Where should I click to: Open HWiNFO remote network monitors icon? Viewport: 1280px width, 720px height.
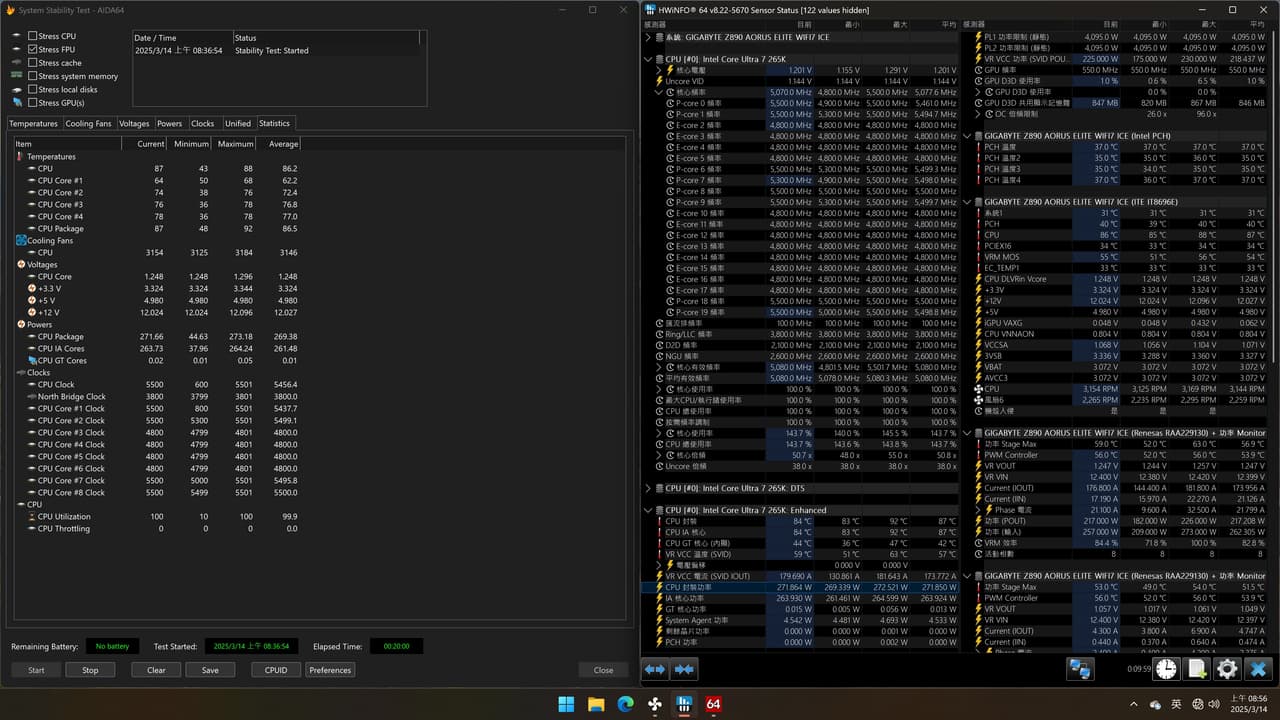[x=1080, y=669]
